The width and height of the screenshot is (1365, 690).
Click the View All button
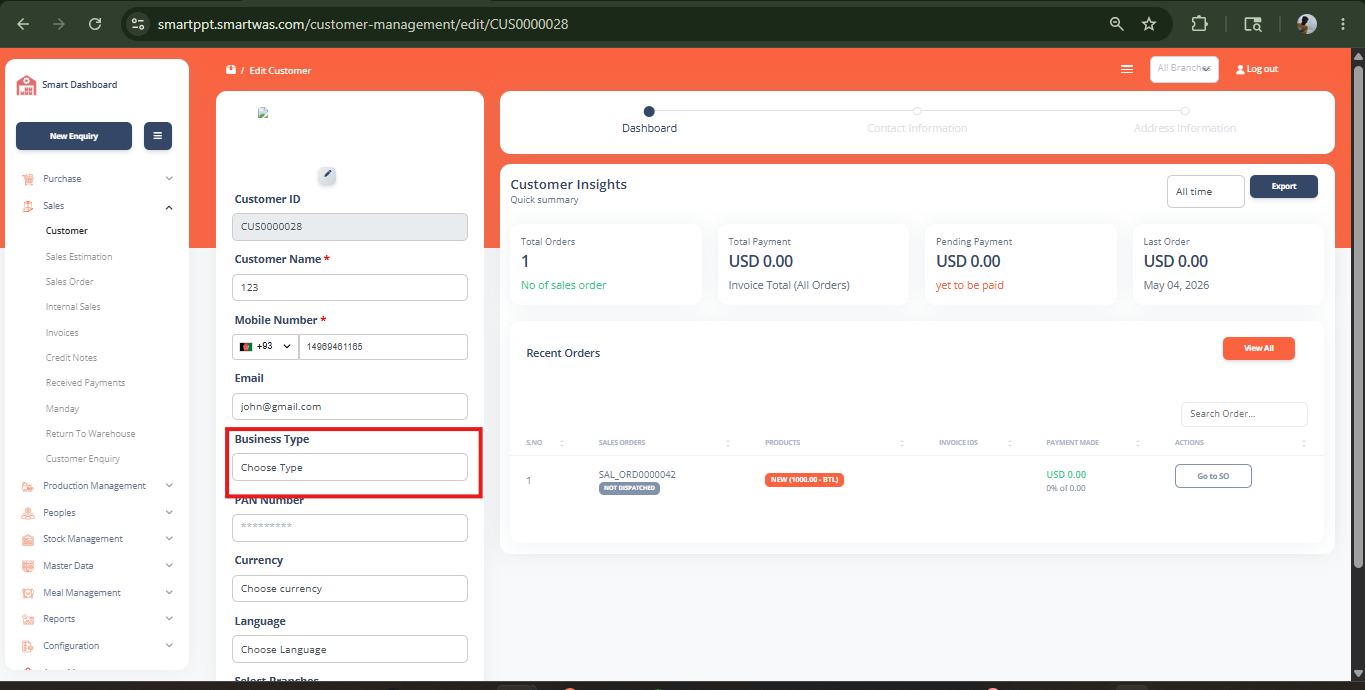tap(1259, 348)
